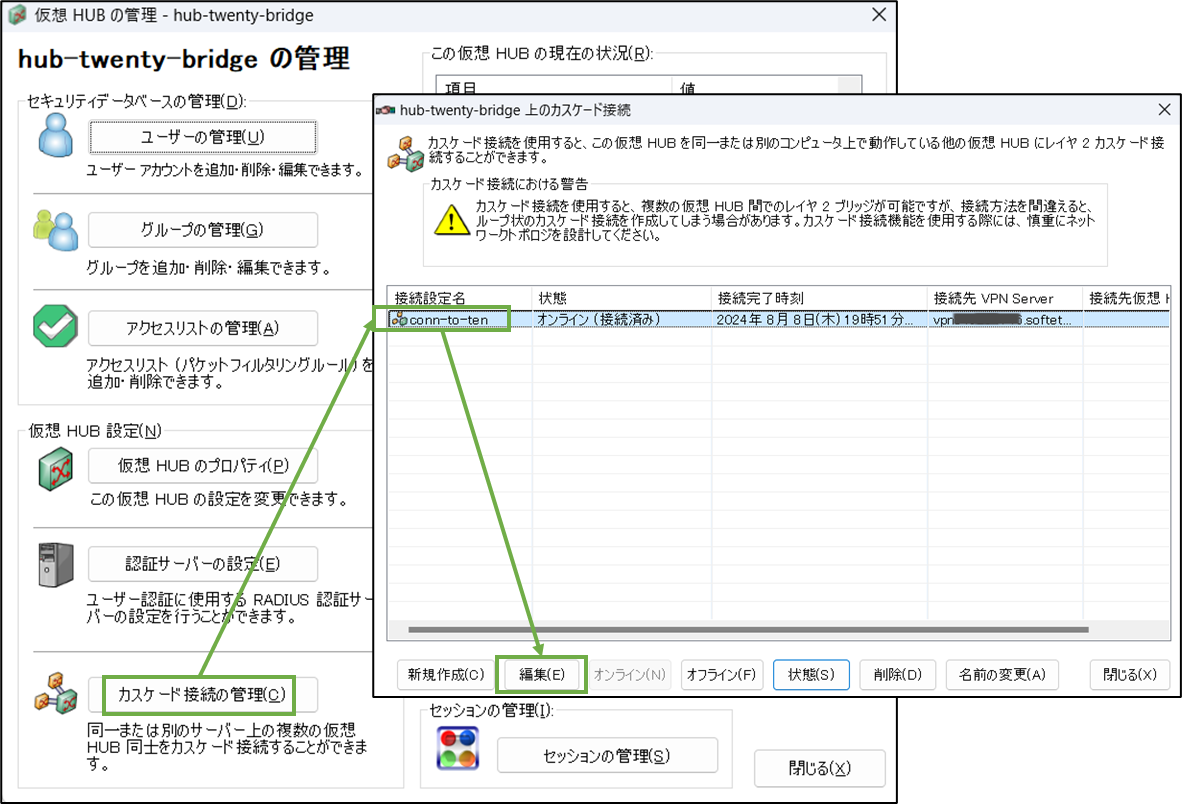1182x804 pixels.
Task: Open ユーザーの管理 (User Management)
Action: click(202, 137)
